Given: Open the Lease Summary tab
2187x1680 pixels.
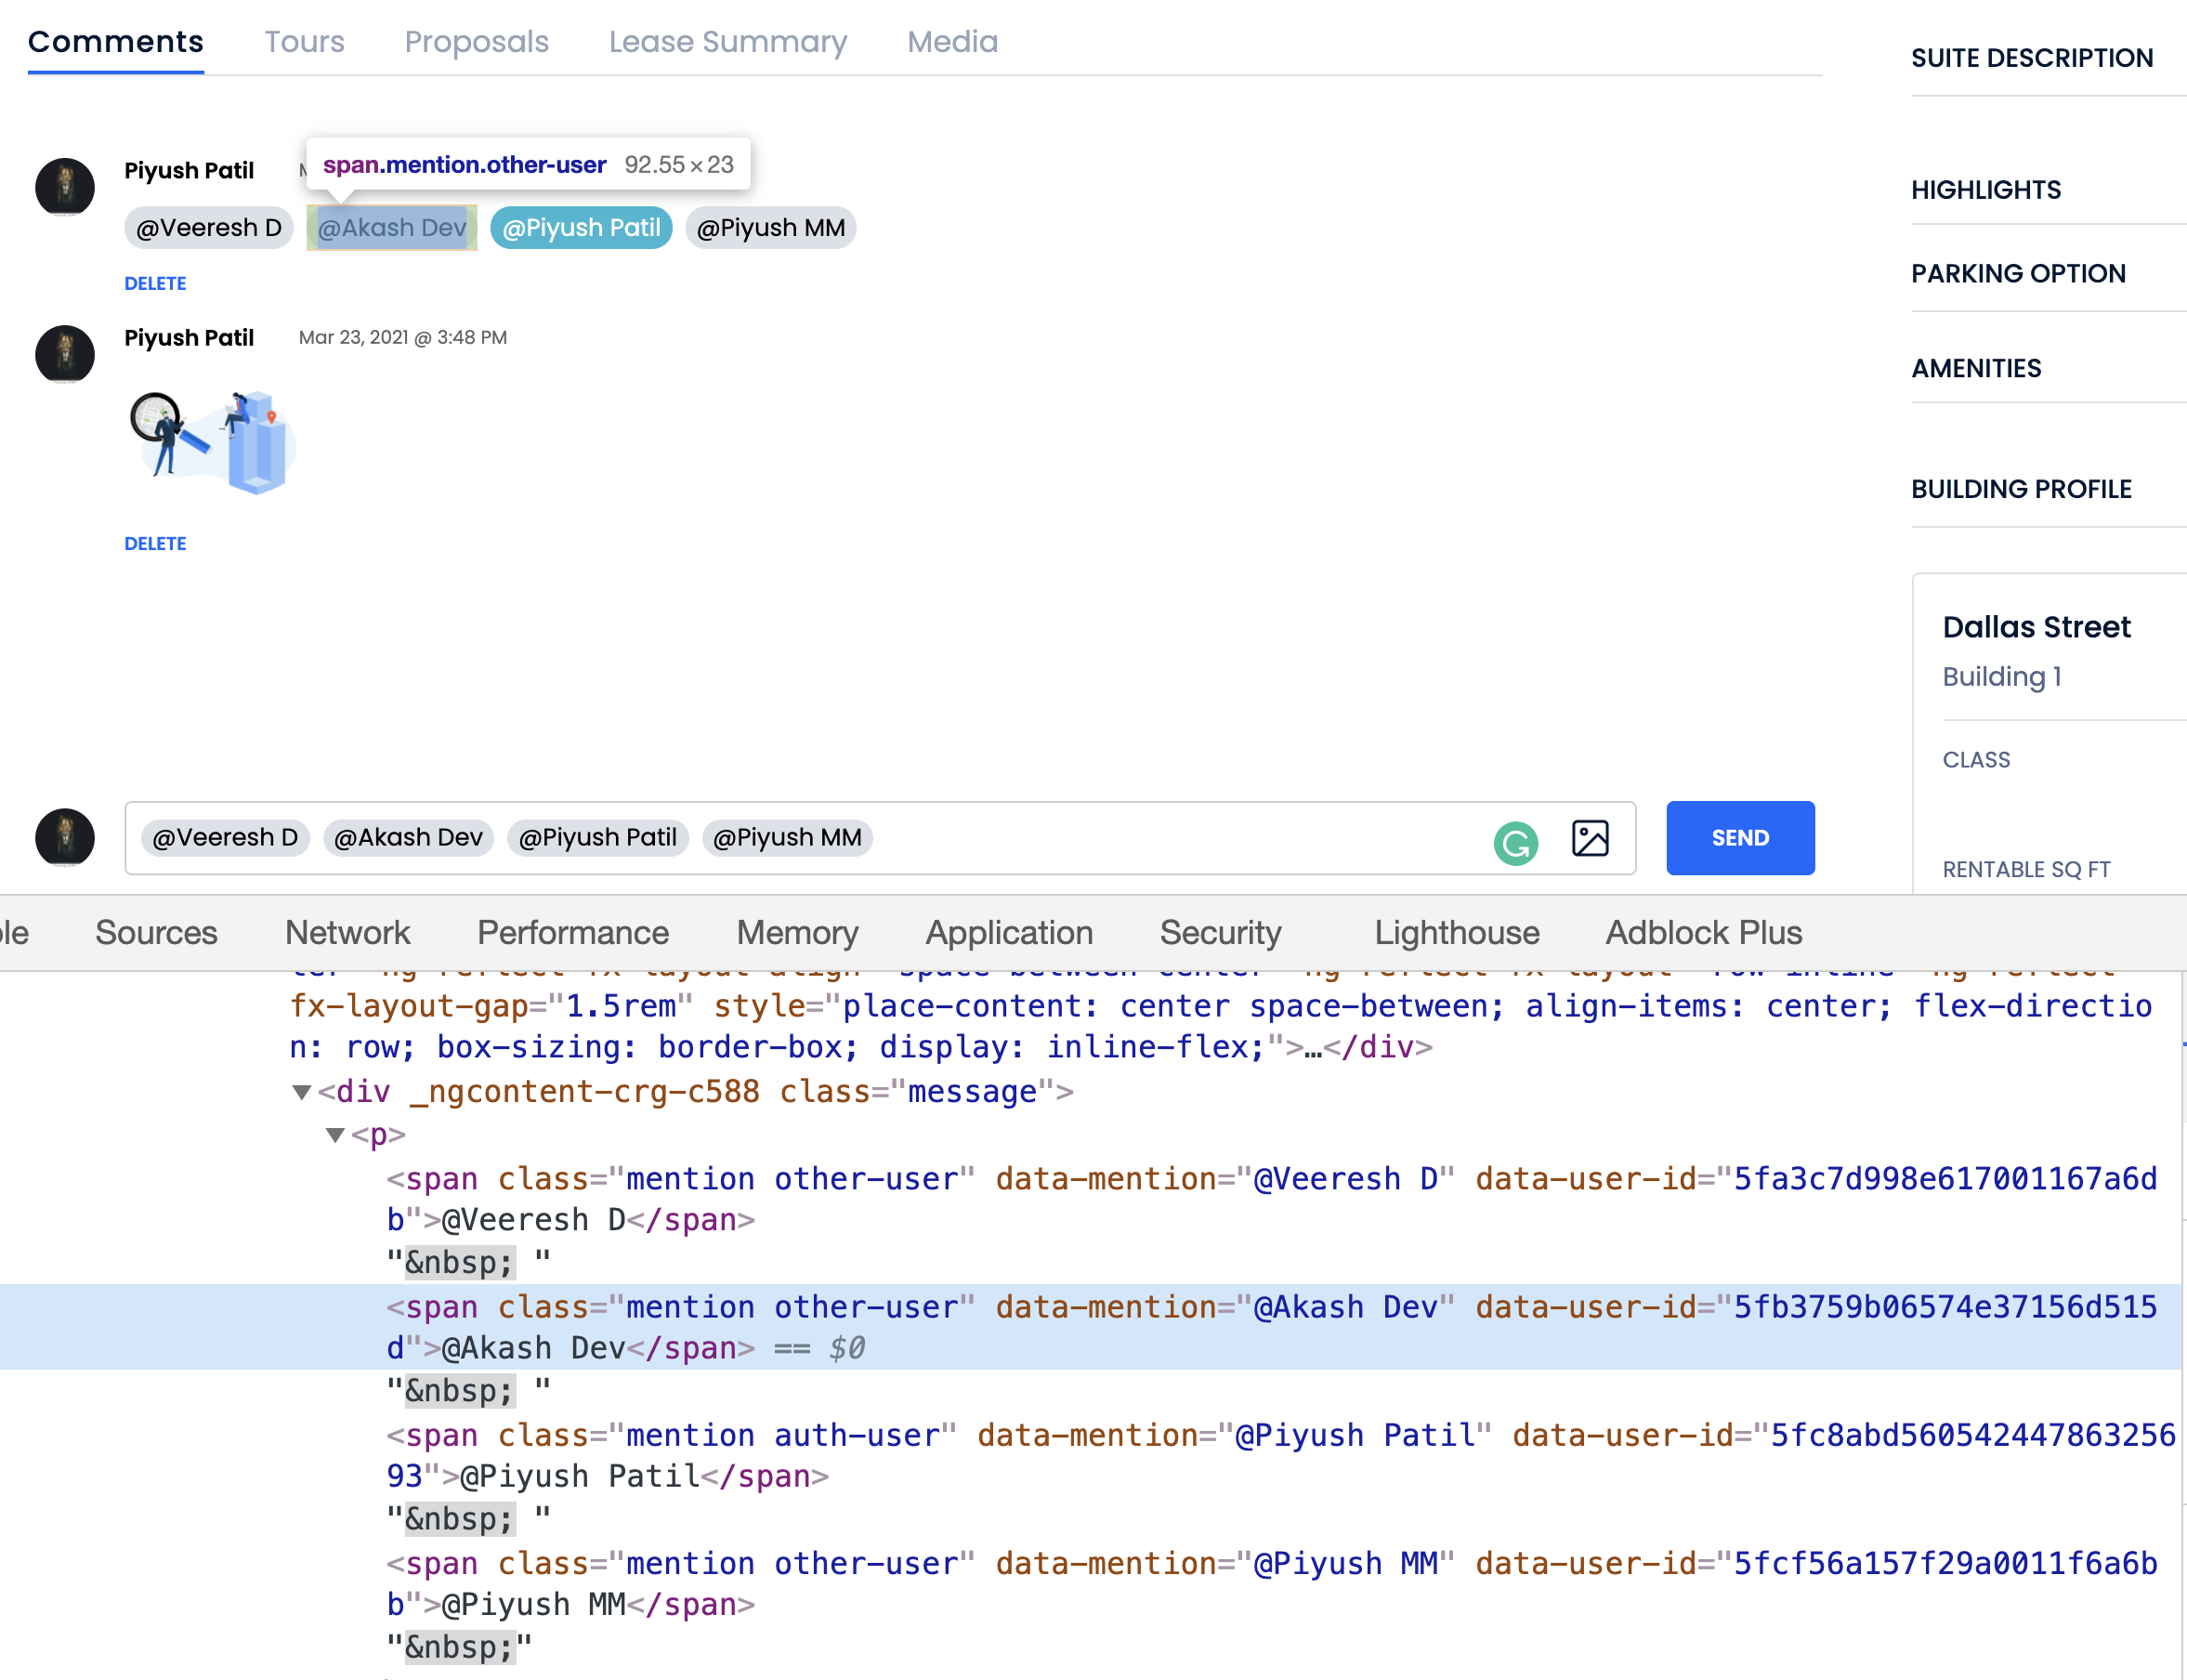Looking at the screenshot, I should [x=728, y=42].
